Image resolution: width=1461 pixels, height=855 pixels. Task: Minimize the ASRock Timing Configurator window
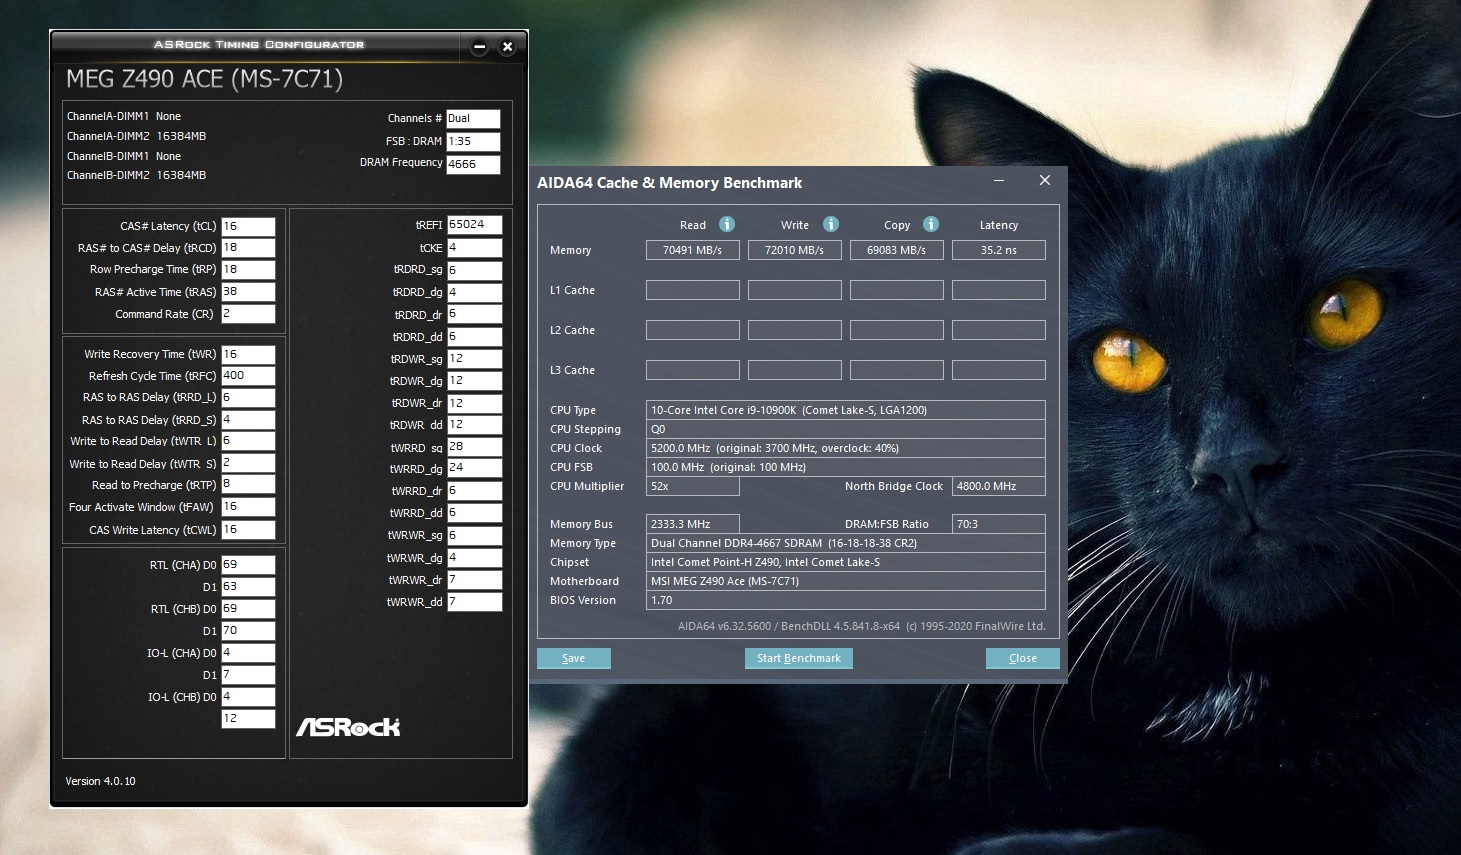pos(479,46)
